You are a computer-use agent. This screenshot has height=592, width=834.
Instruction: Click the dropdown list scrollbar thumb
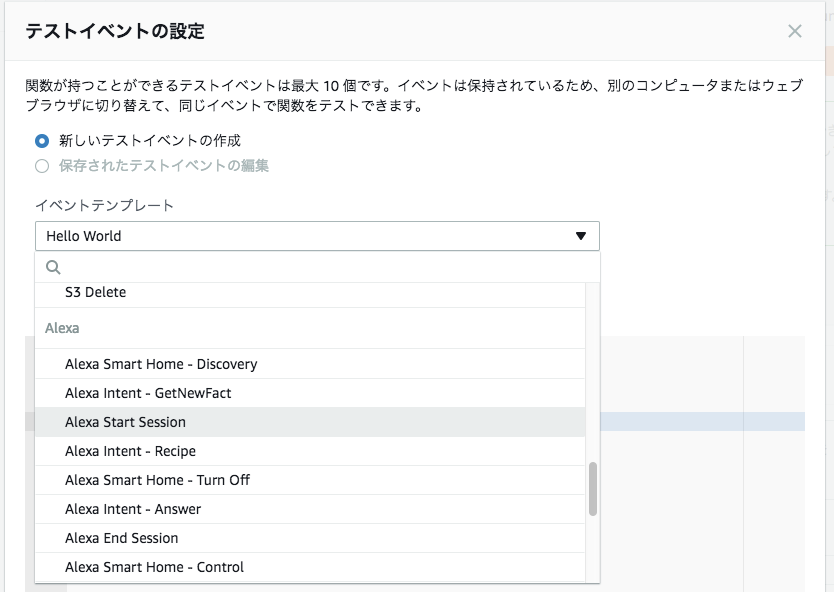(x=593, y=489)
